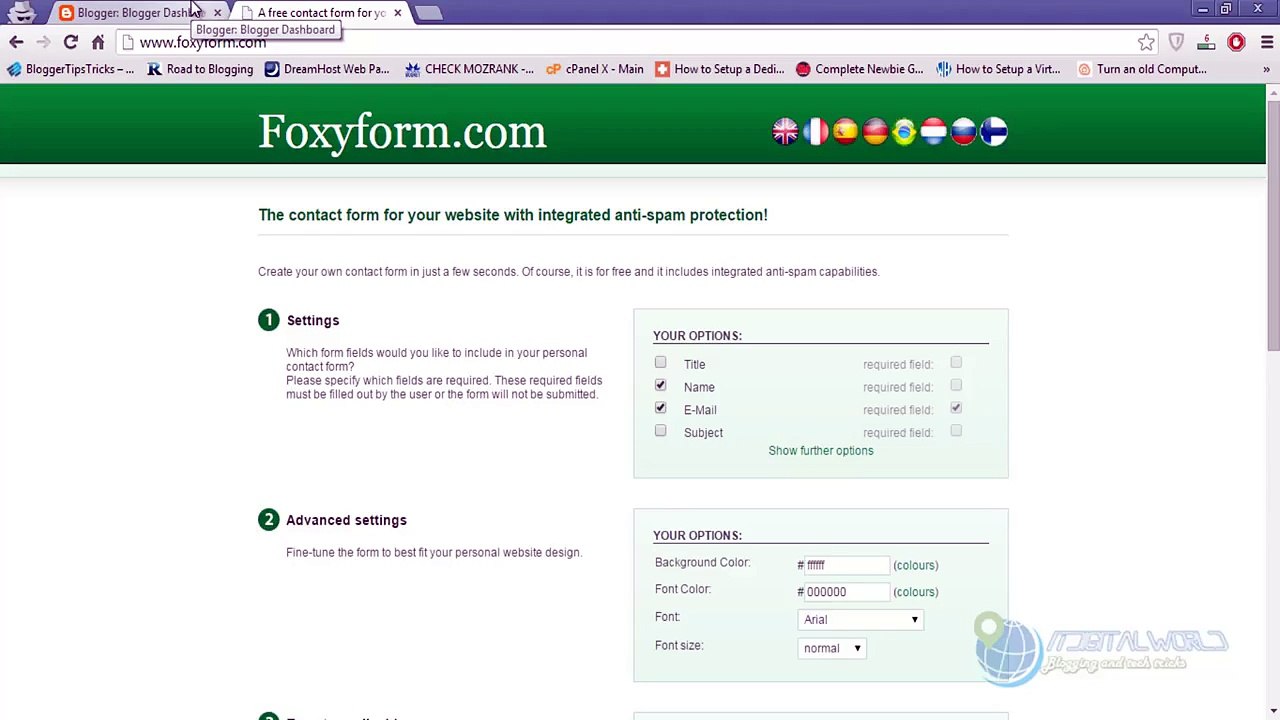1280x720 pixels.
Task: Go back using the browser back arrow
Action: pos(16,42)
